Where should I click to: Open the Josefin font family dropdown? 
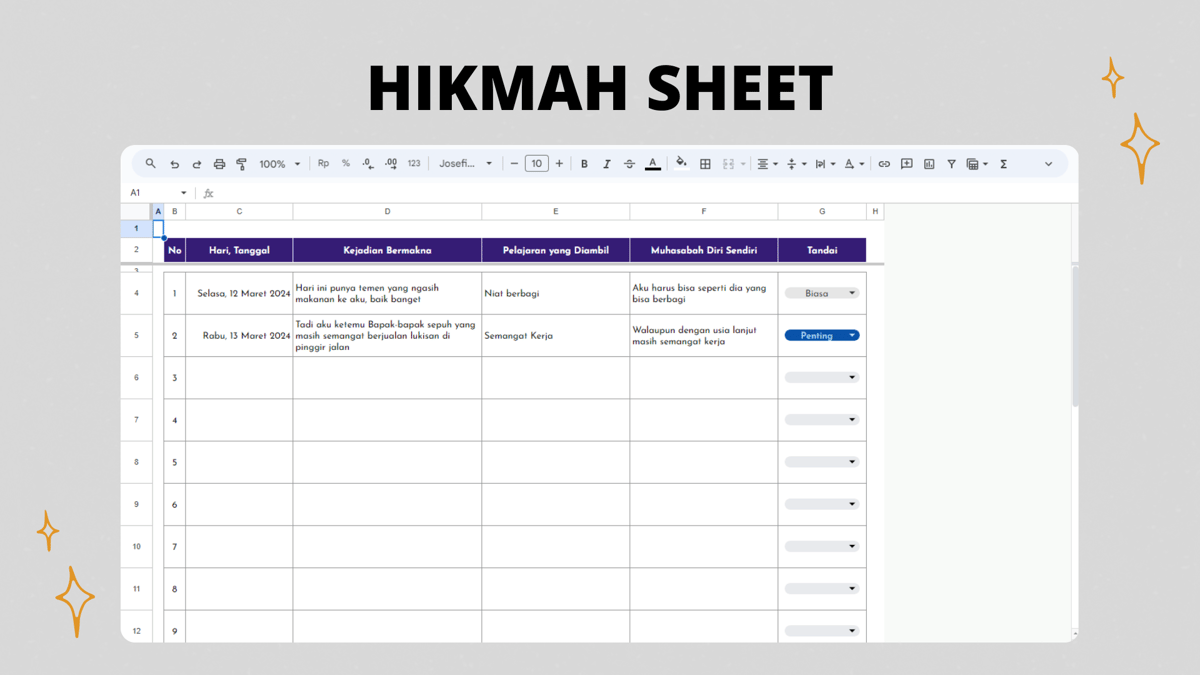point(465,164)
